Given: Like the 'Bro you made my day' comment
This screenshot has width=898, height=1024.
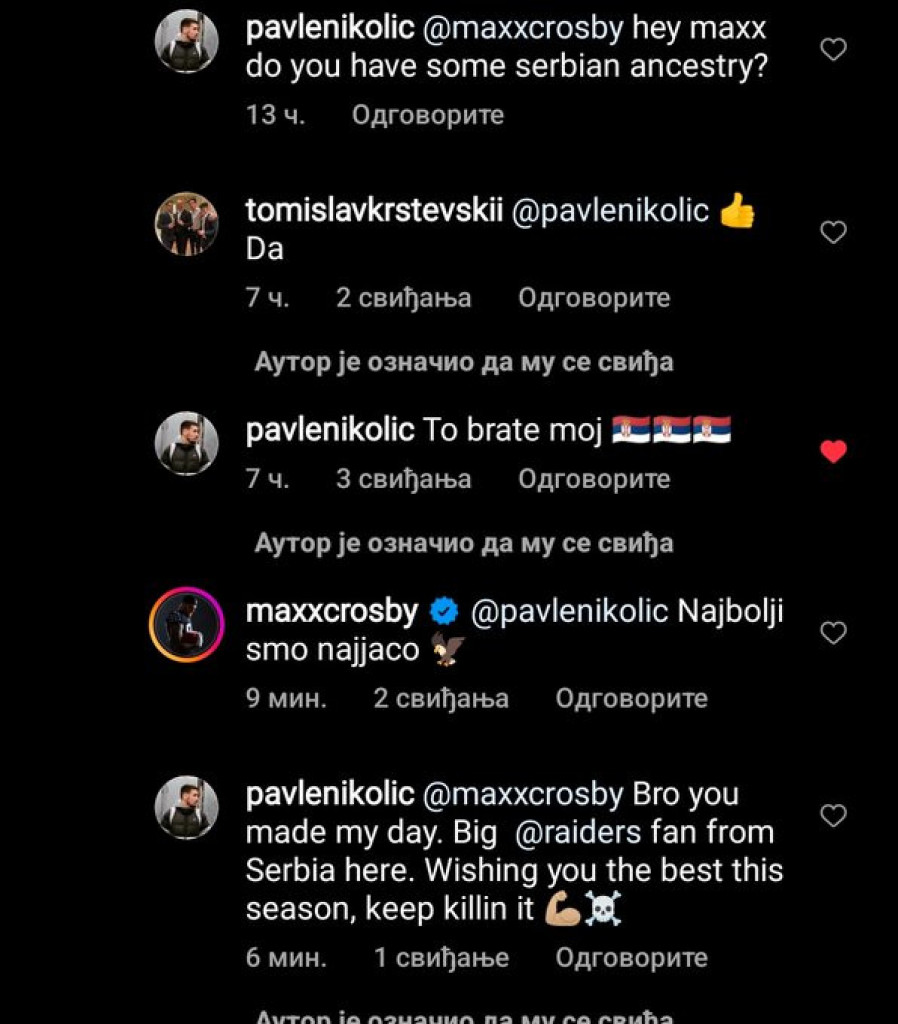Looking at the screenshot, I should pos(832,815).
